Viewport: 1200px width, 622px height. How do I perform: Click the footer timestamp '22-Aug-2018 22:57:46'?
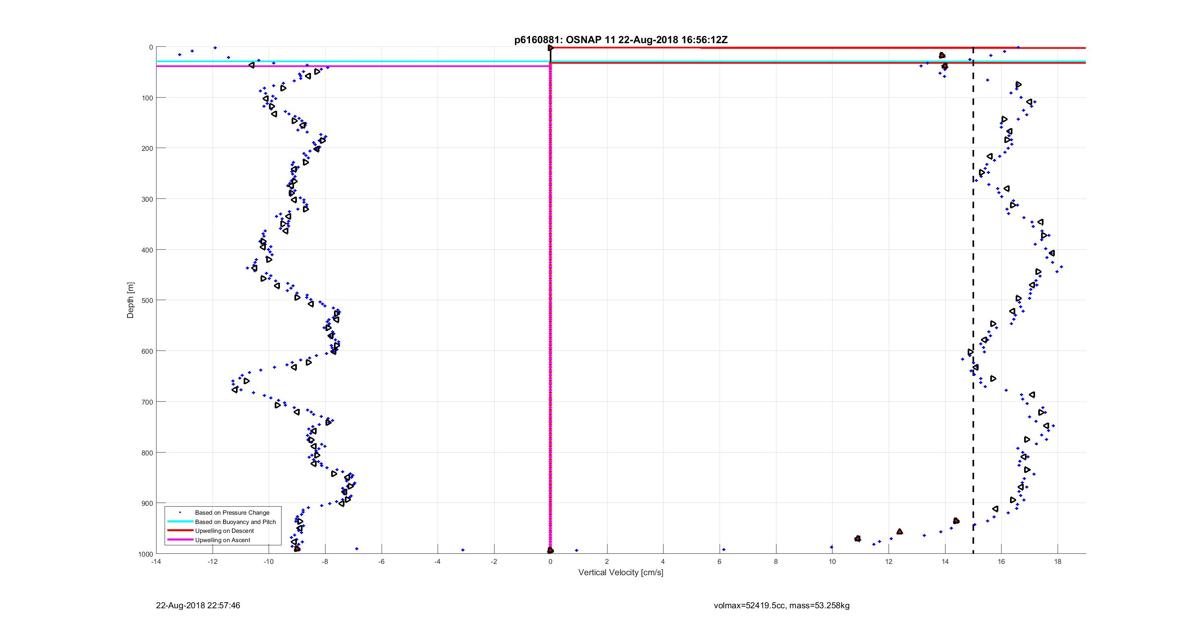[x=198, y=605]
